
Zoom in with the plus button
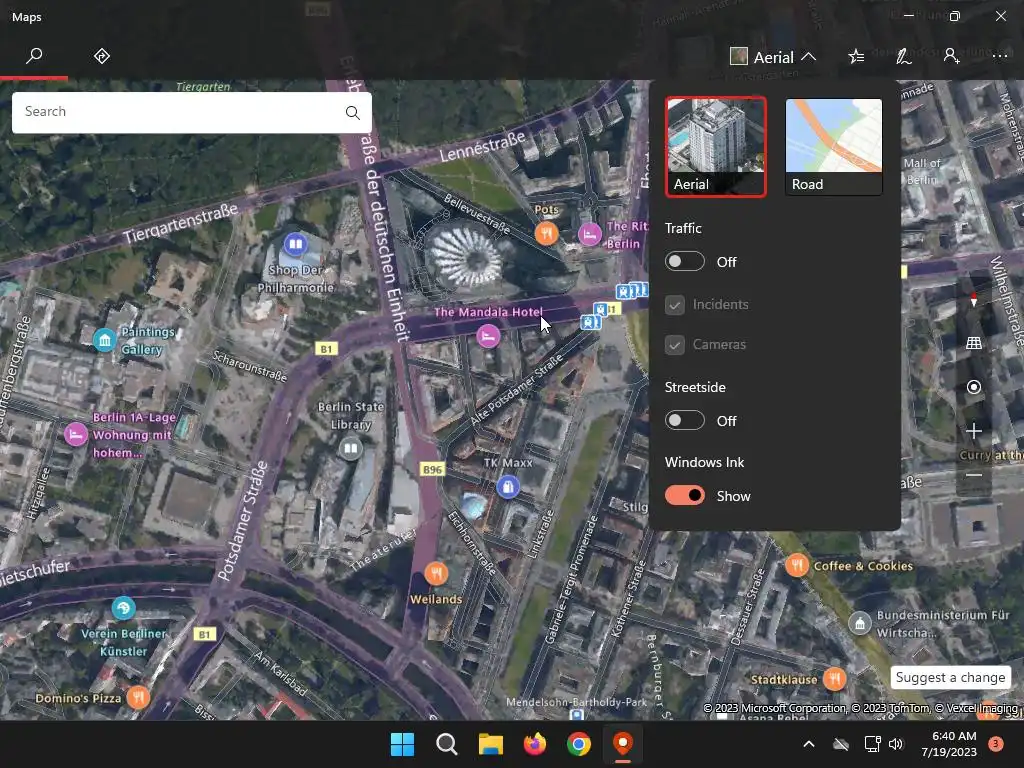(974, 431)
